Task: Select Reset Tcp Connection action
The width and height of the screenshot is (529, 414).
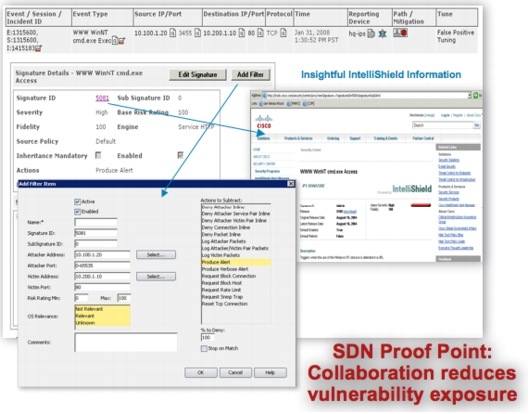Action: point(236,304)
